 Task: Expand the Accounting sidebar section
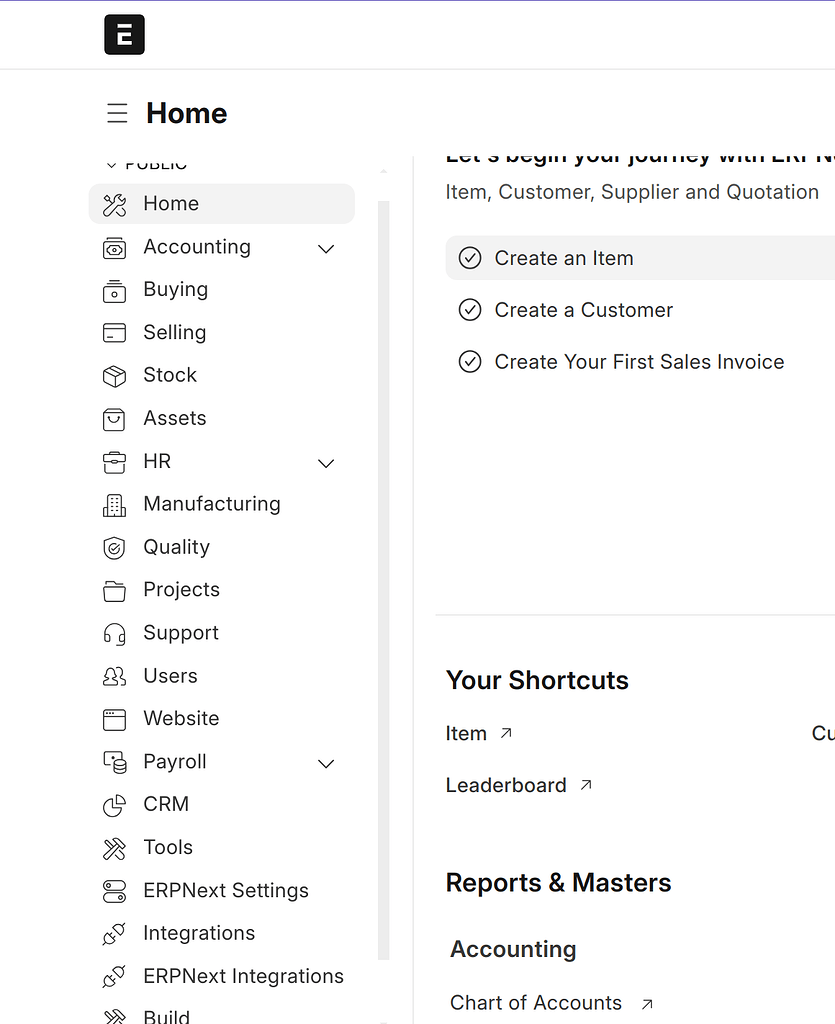pyautogui.click(x=326, y=248)
